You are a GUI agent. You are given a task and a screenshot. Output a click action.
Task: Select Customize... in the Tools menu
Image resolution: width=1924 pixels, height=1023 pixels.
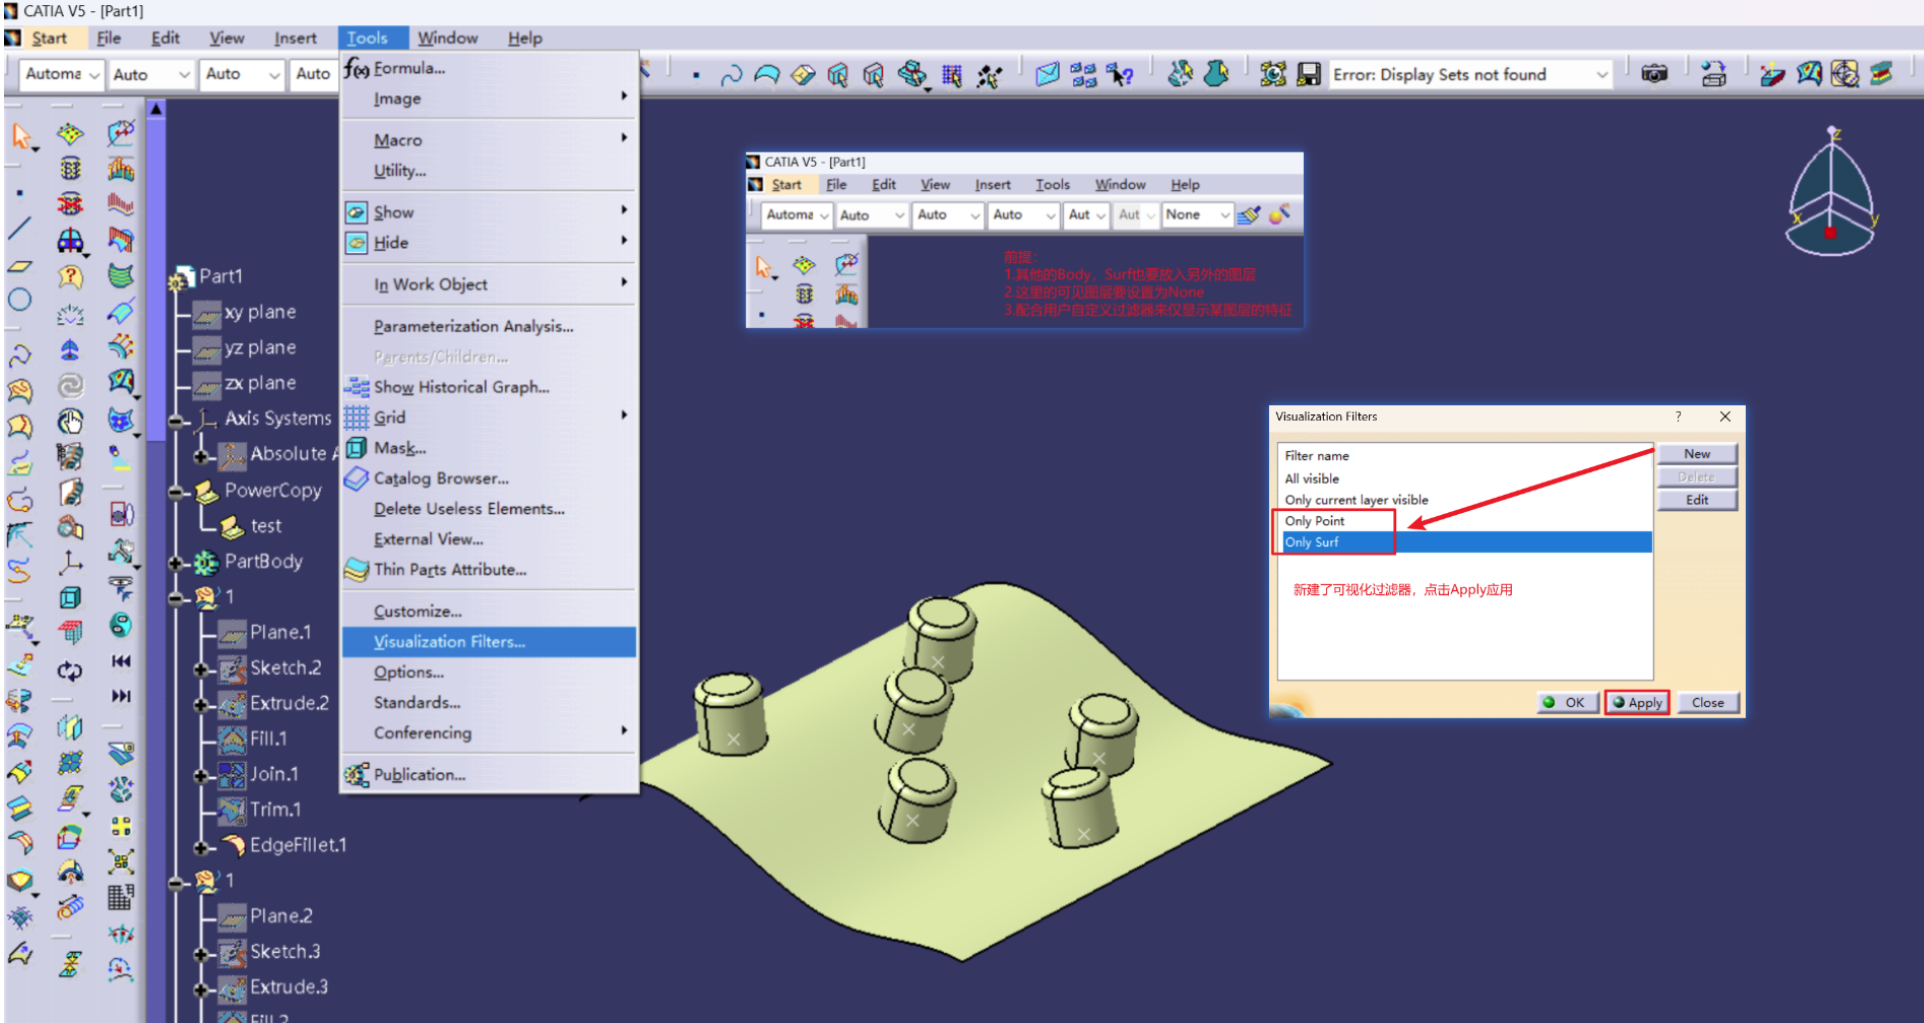point(489,611)
